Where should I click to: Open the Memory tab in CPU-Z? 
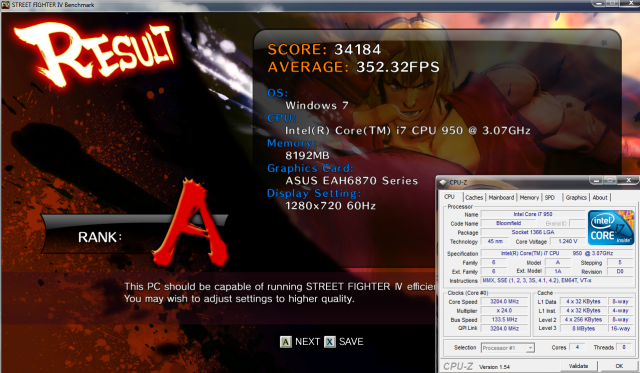529,198
